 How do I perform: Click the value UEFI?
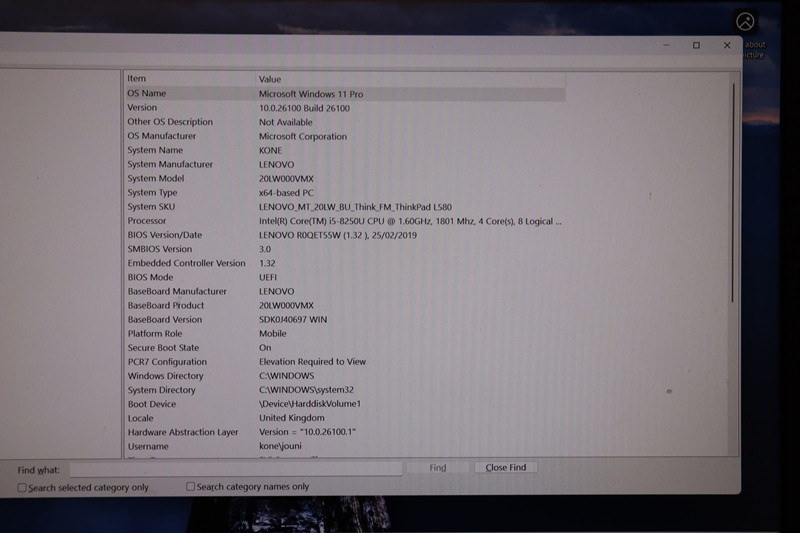pyautogui.click(x=268, y=277)
